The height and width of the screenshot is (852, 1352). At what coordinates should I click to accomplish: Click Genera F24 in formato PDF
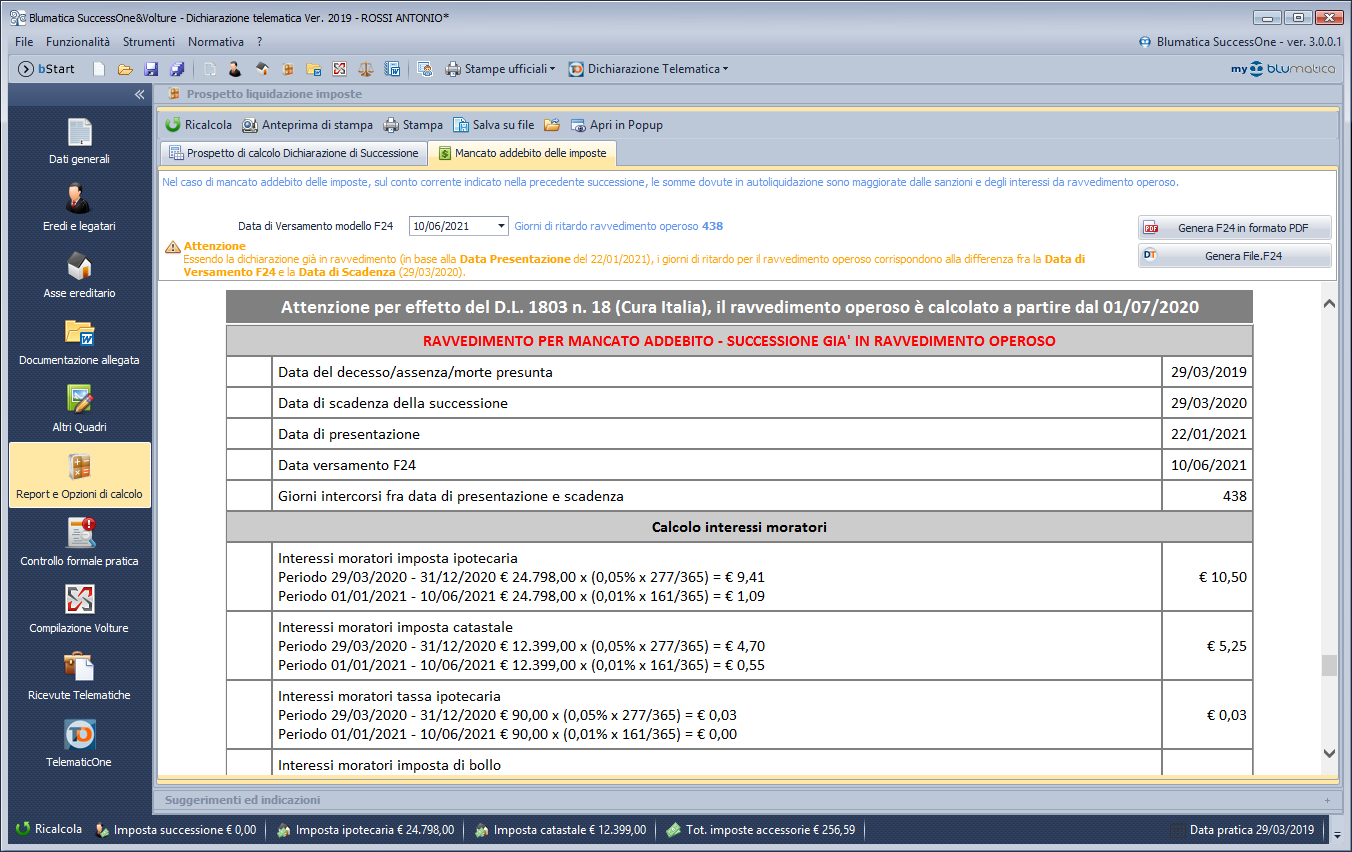coord(1234,228)
